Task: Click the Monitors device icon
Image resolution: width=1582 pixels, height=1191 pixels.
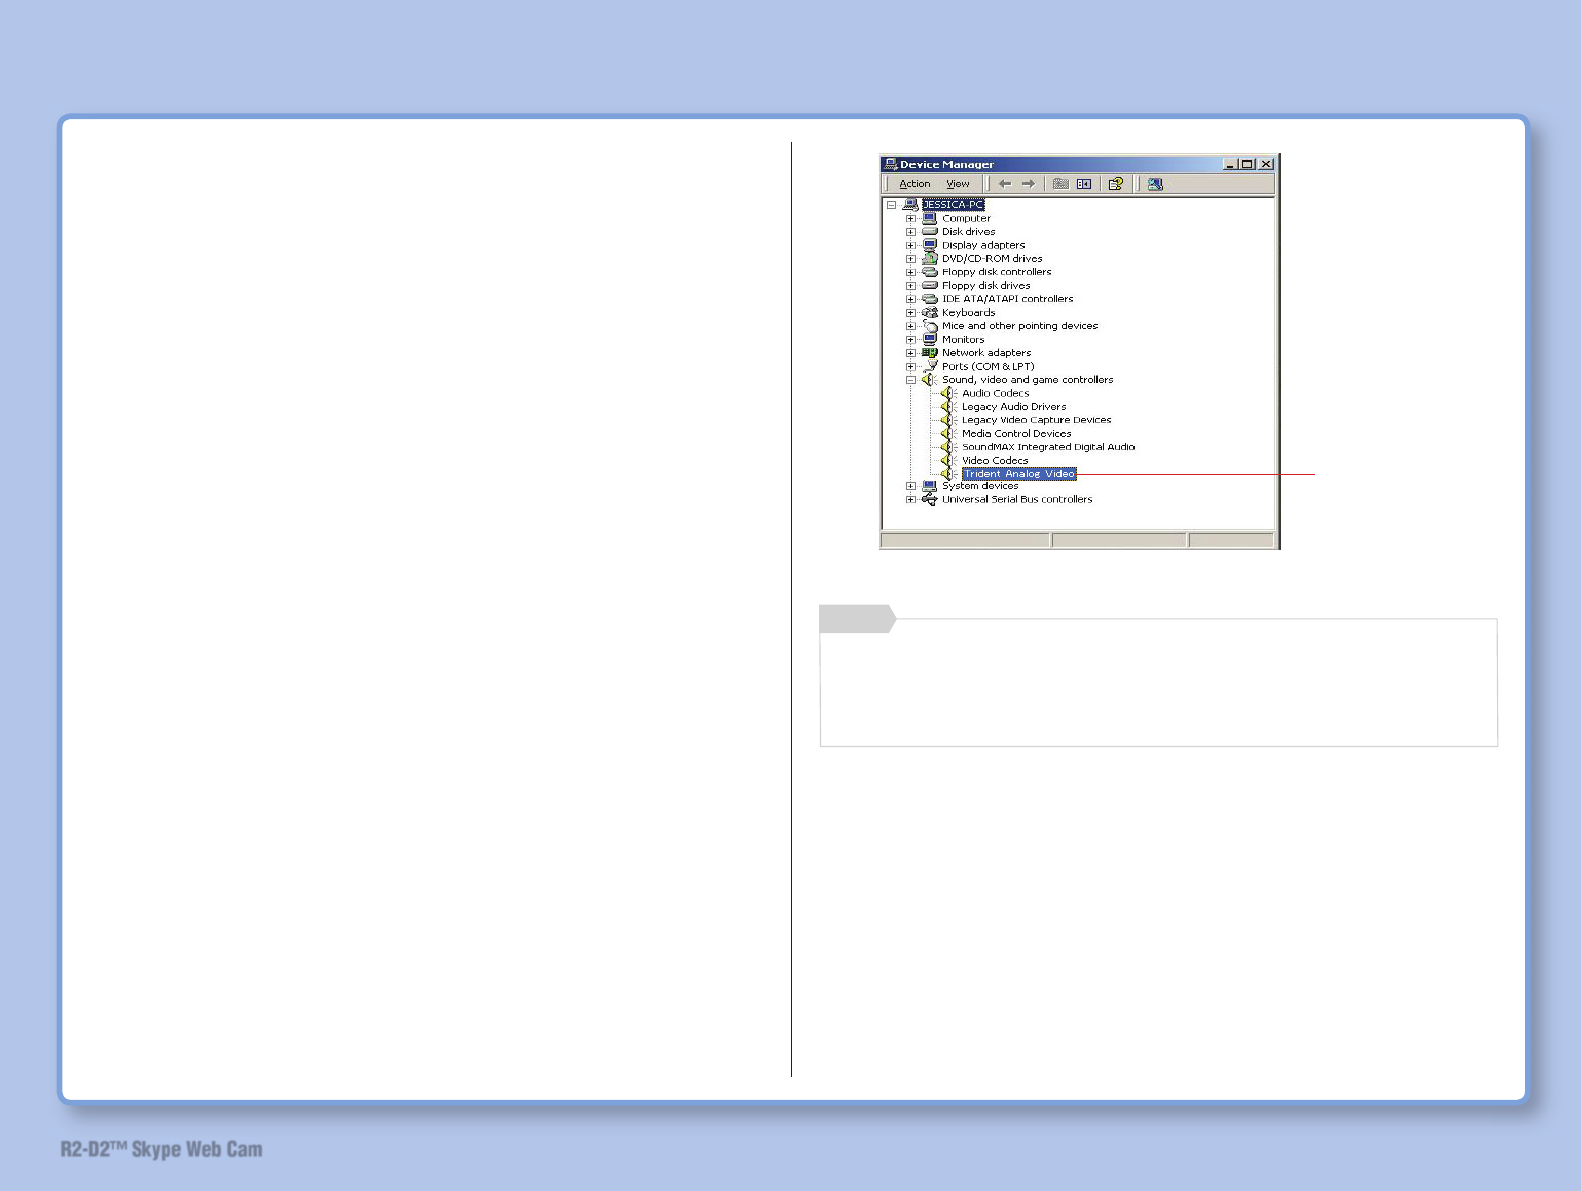Action: tap(930, 339)
